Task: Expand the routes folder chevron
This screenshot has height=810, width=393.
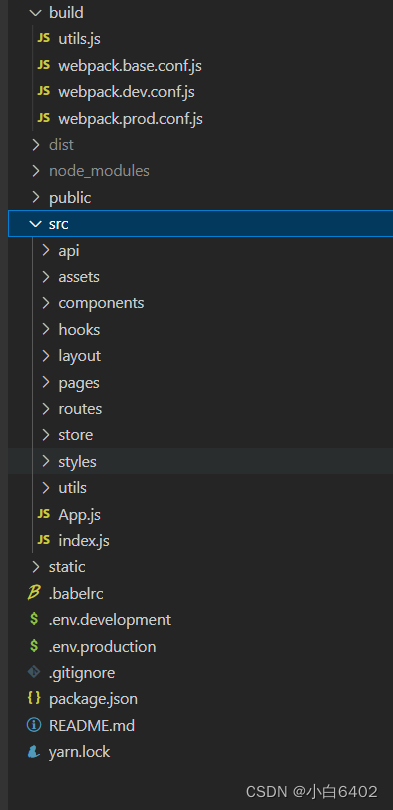Action: point(46,409)
